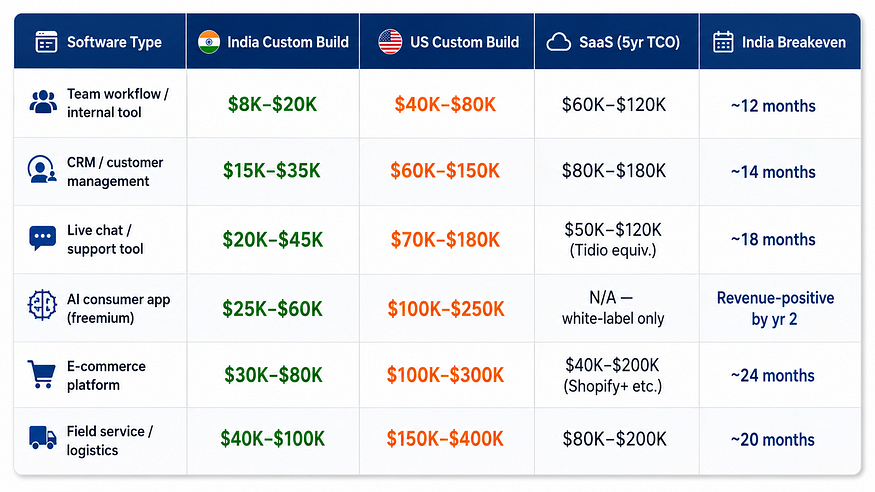This screenshot has width=875, height=492.
Task: Click the US flag icon in header
Action: point(390,42)
